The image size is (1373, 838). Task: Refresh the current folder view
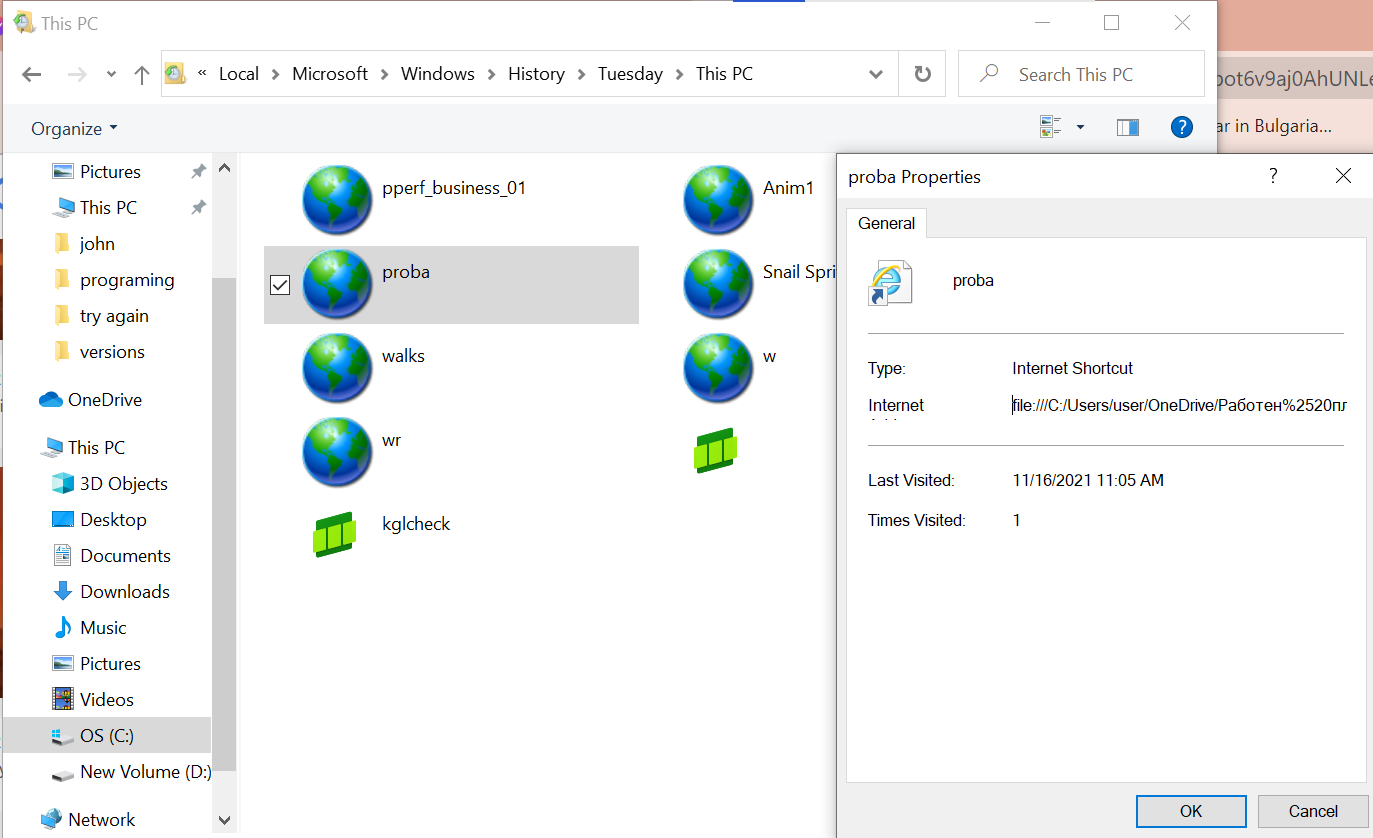[922, 74]
